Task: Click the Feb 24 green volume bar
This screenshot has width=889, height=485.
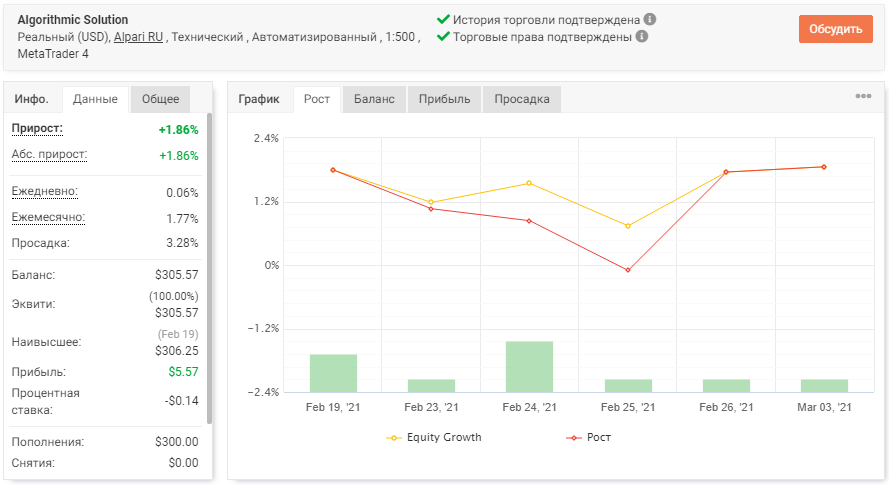Action: click(x=530, y=366)
